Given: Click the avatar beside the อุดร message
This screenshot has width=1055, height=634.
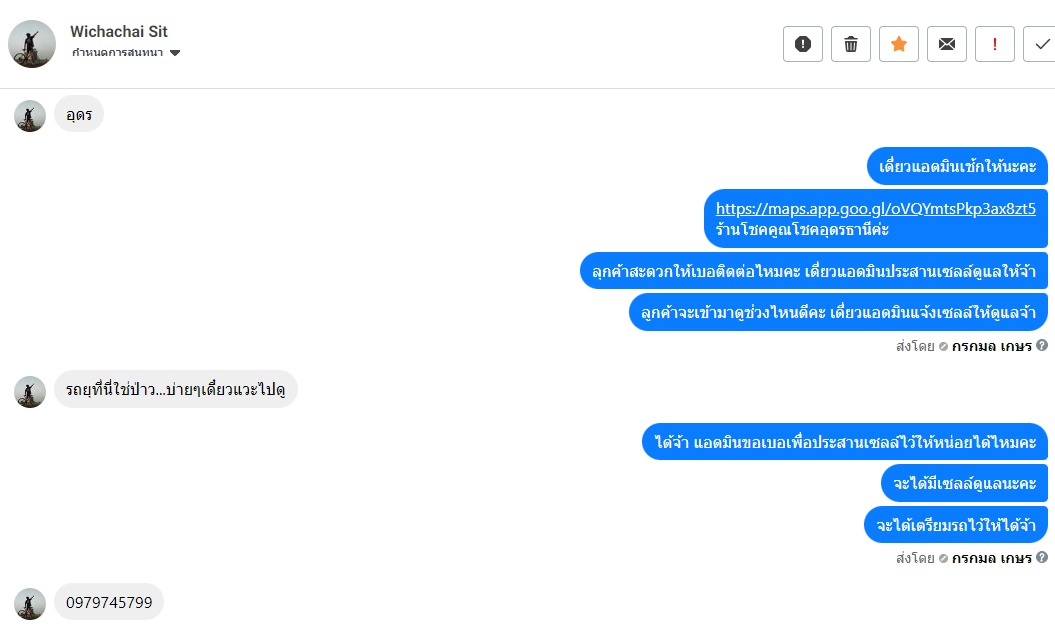Looking at the screenshot, I should pyautogui.click(x=30, y=116).
